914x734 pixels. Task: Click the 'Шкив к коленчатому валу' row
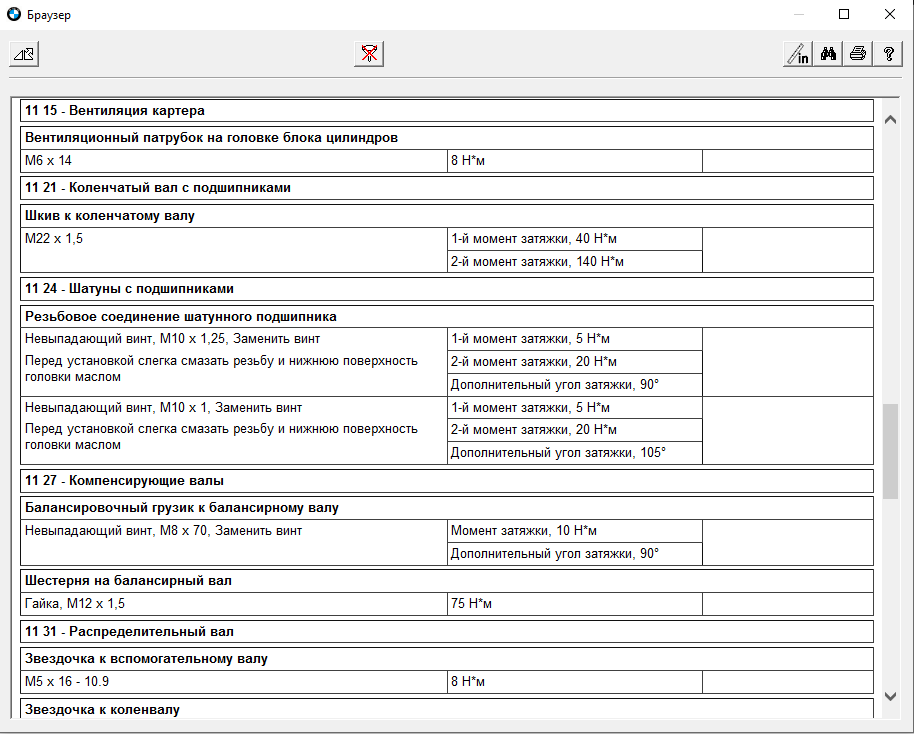click(x=110, y=216)
